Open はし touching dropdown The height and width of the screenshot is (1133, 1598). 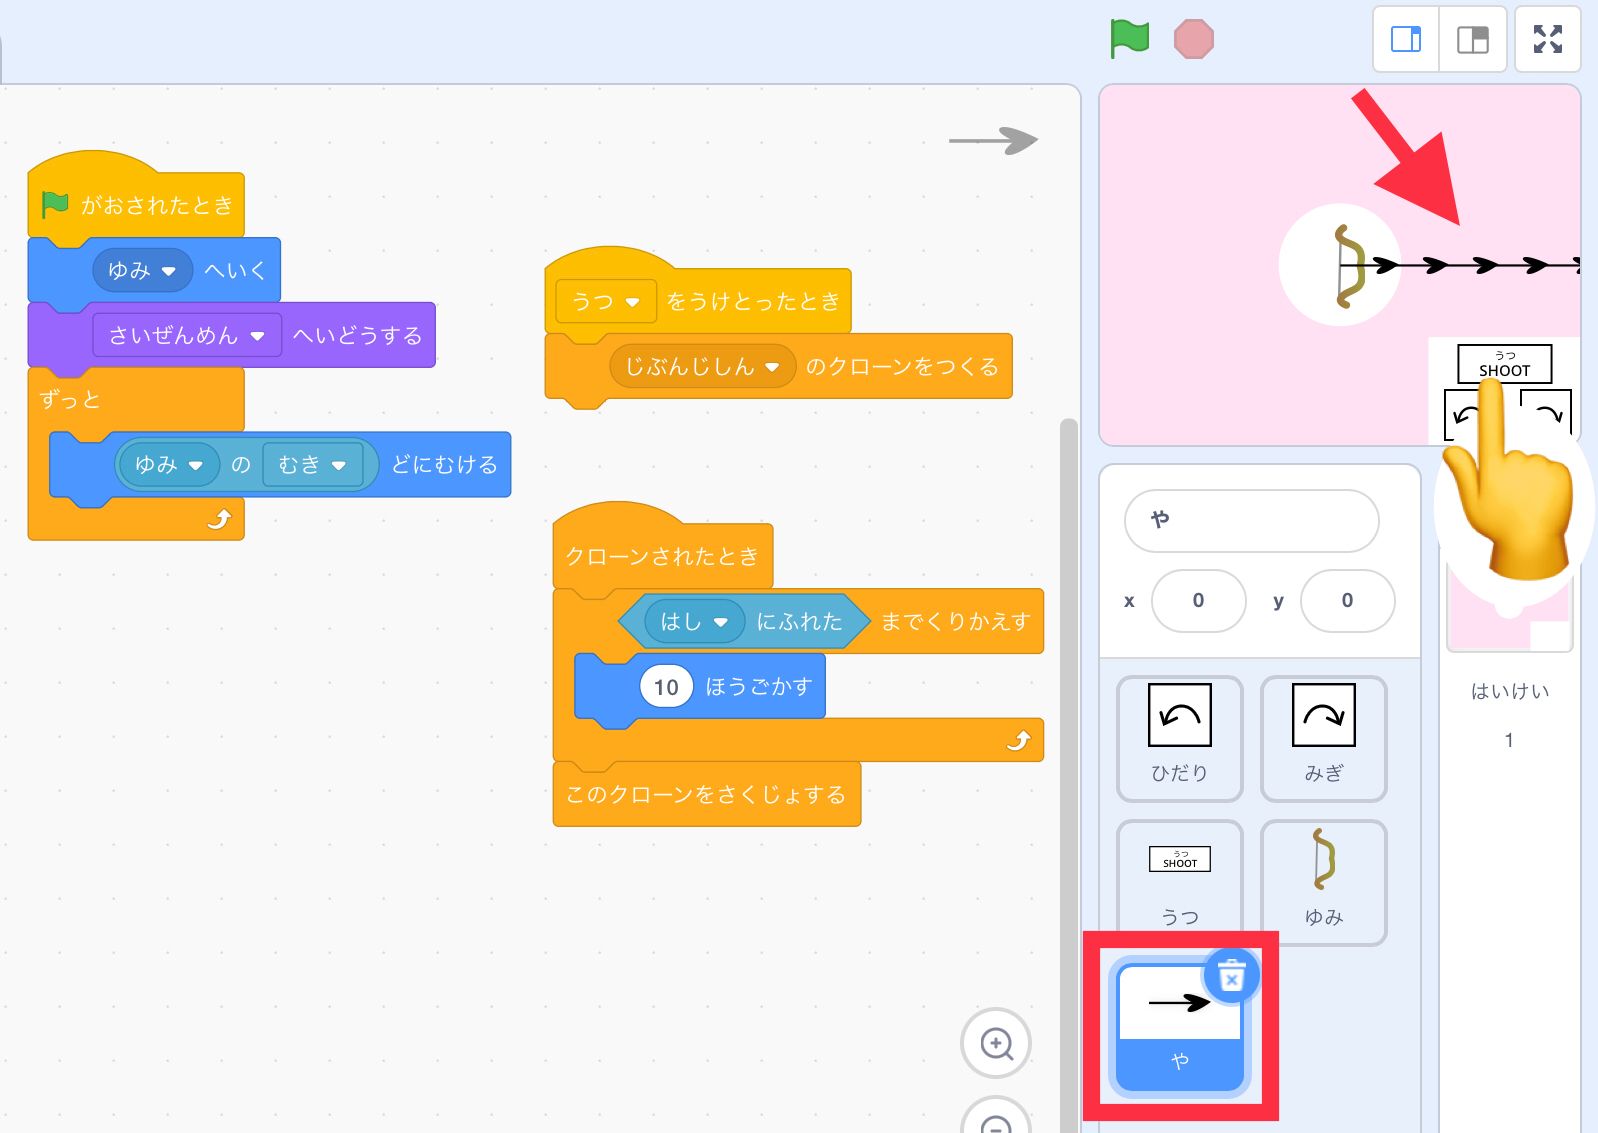point(694,621)
